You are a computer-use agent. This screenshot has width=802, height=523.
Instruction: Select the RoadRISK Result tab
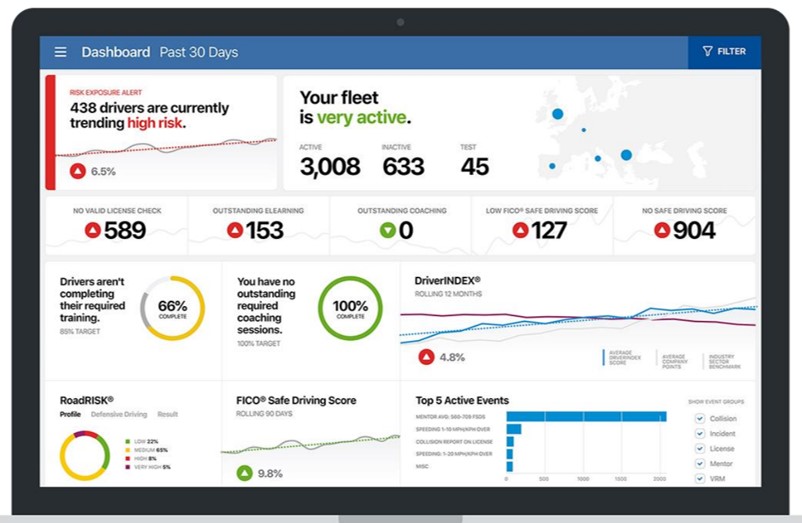pos(168,414)
